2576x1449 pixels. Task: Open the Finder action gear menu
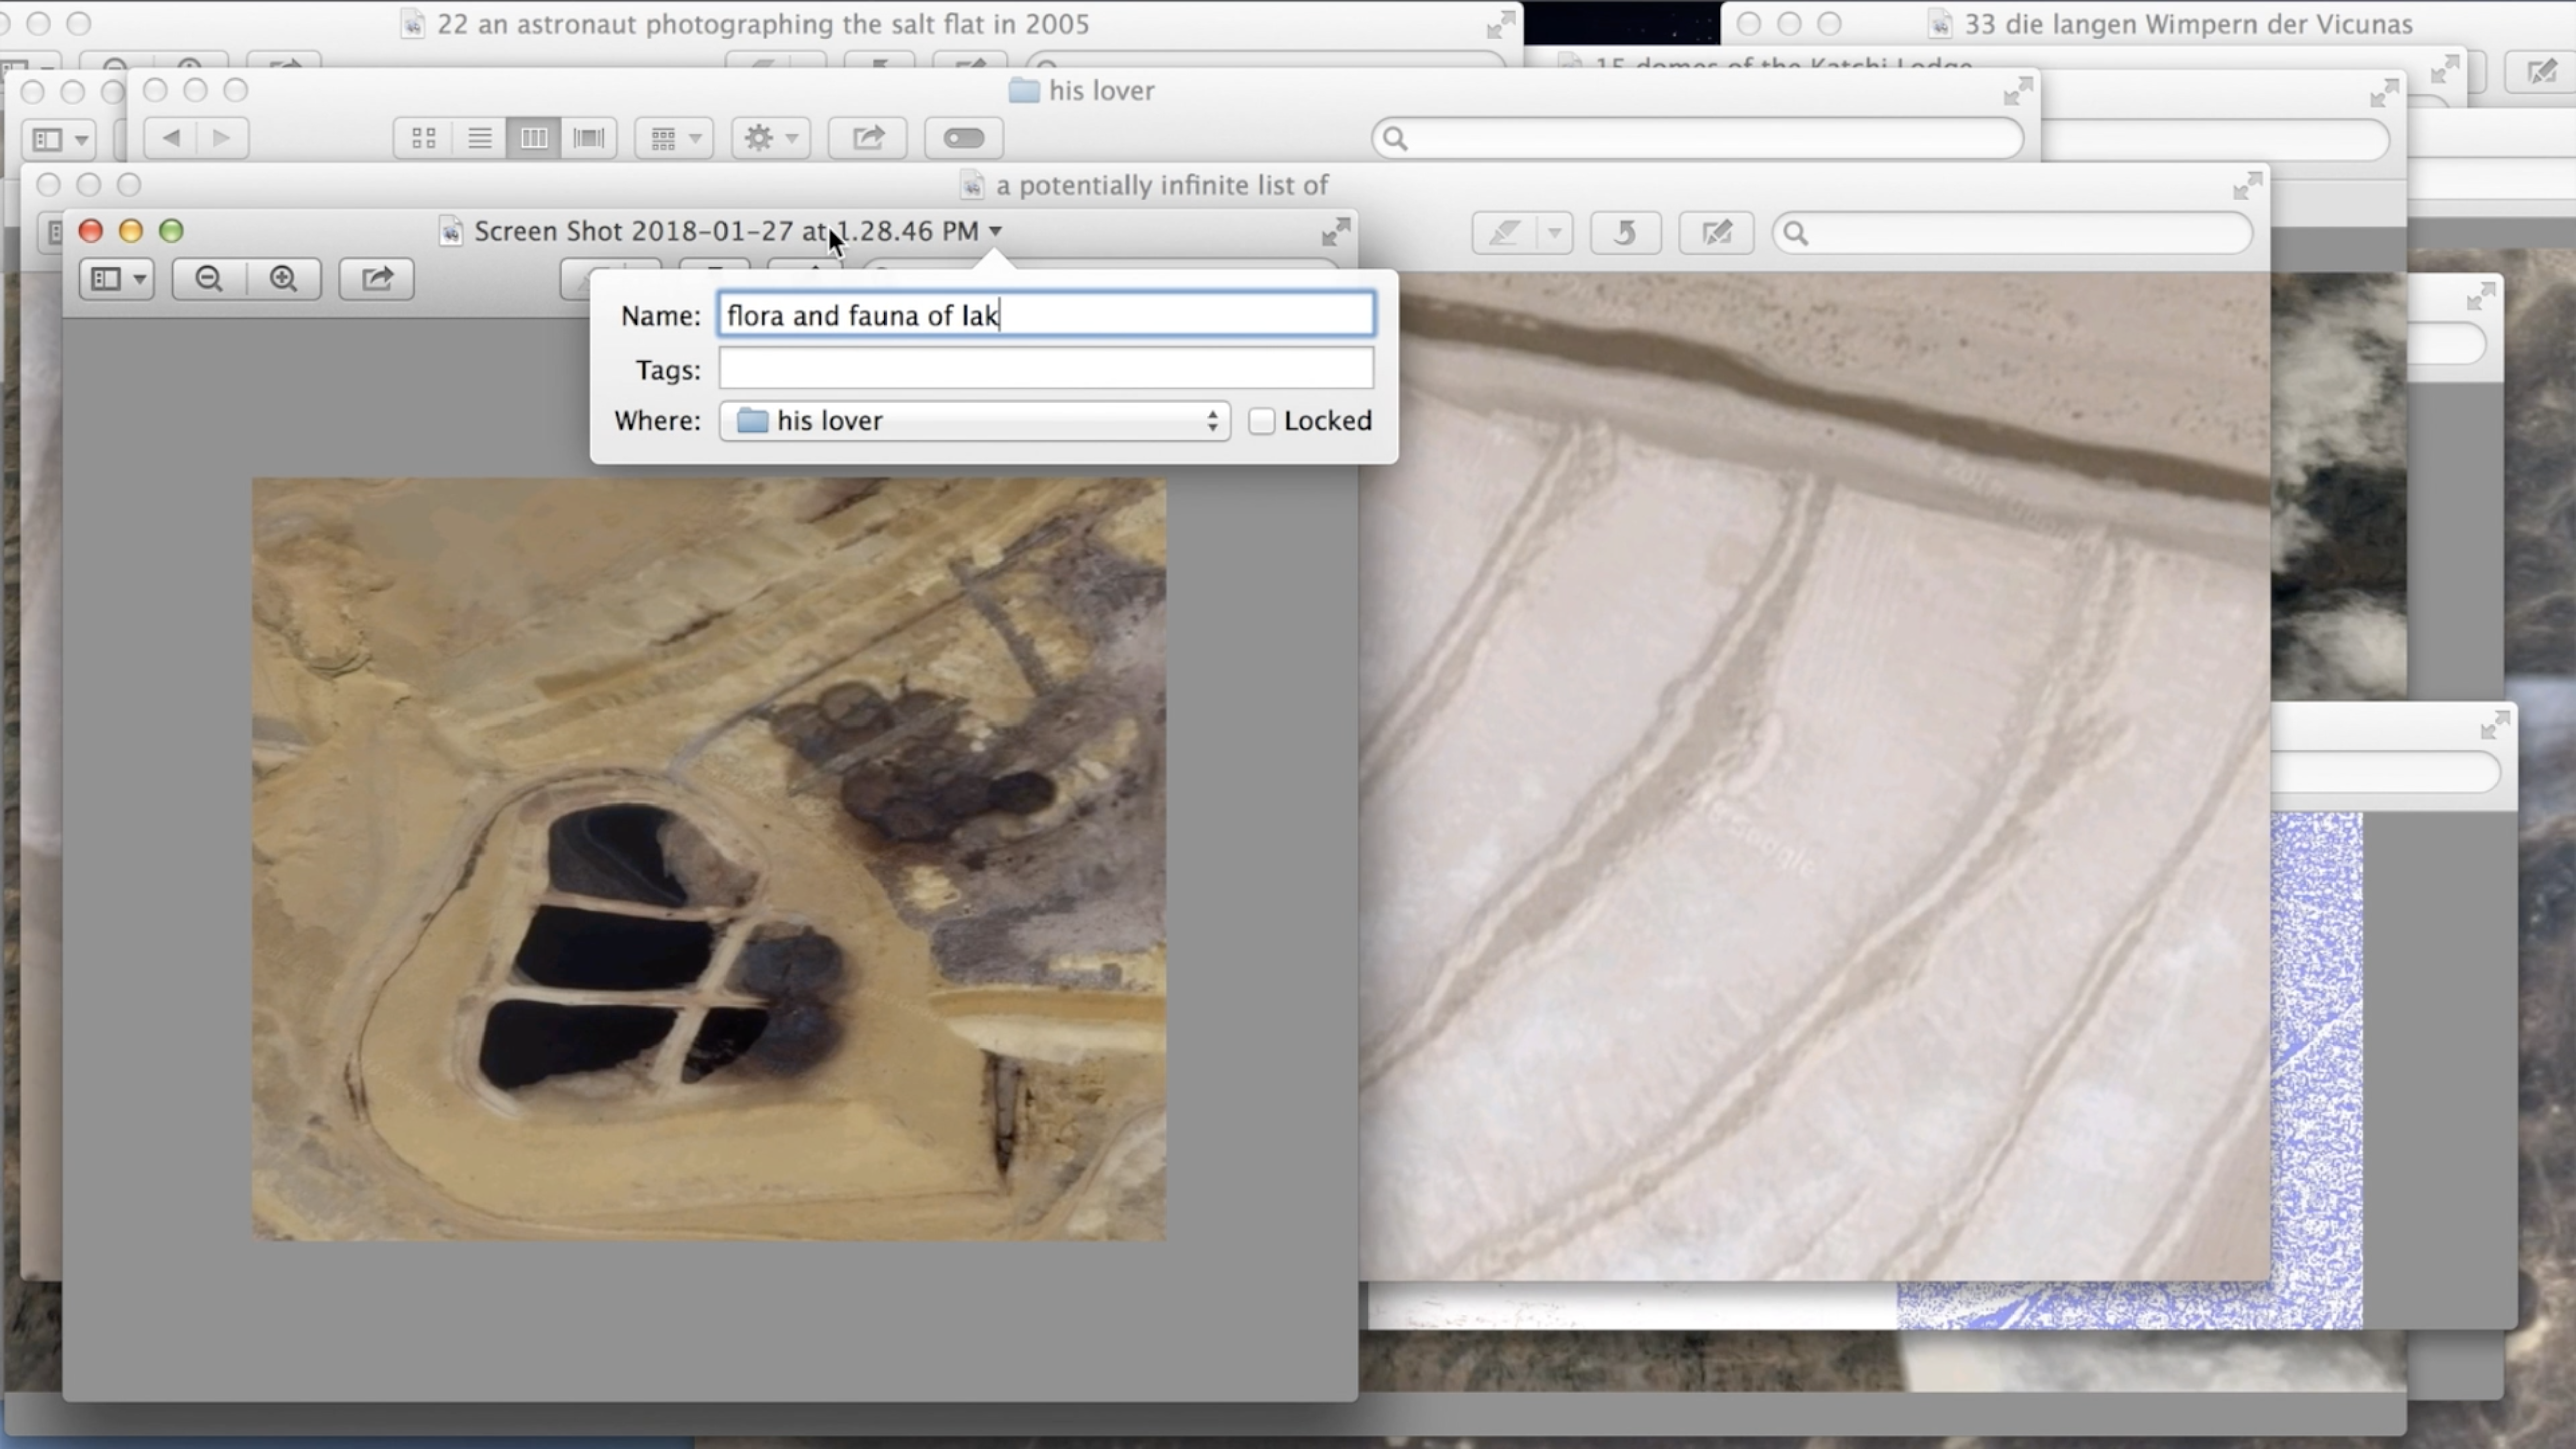(770, 138)
